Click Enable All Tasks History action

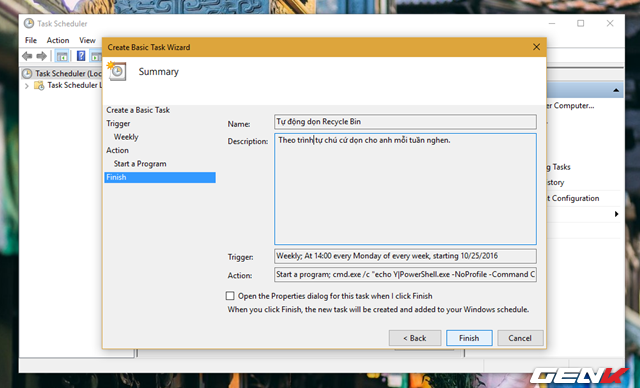pos(556,182)
